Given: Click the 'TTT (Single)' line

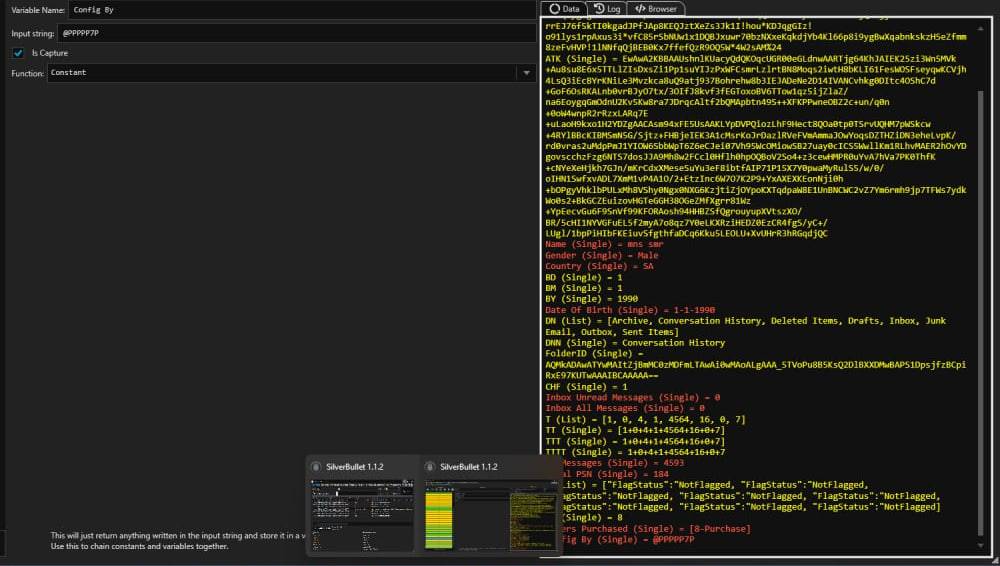Looking at the screenshot, I should 635,441.
